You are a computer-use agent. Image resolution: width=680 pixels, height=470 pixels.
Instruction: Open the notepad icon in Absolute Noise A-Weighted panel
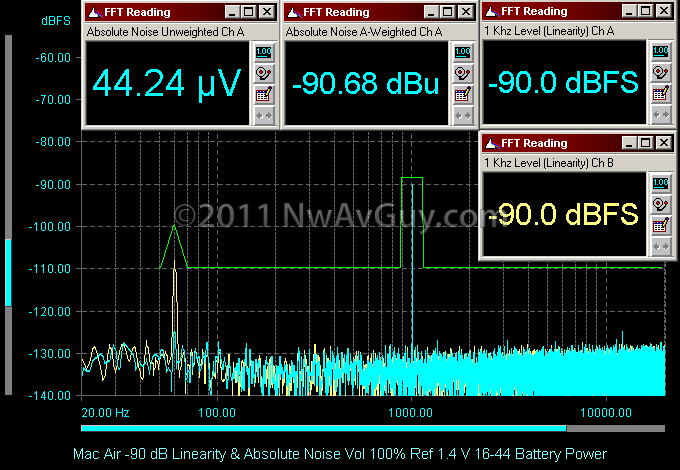[463, 95]
